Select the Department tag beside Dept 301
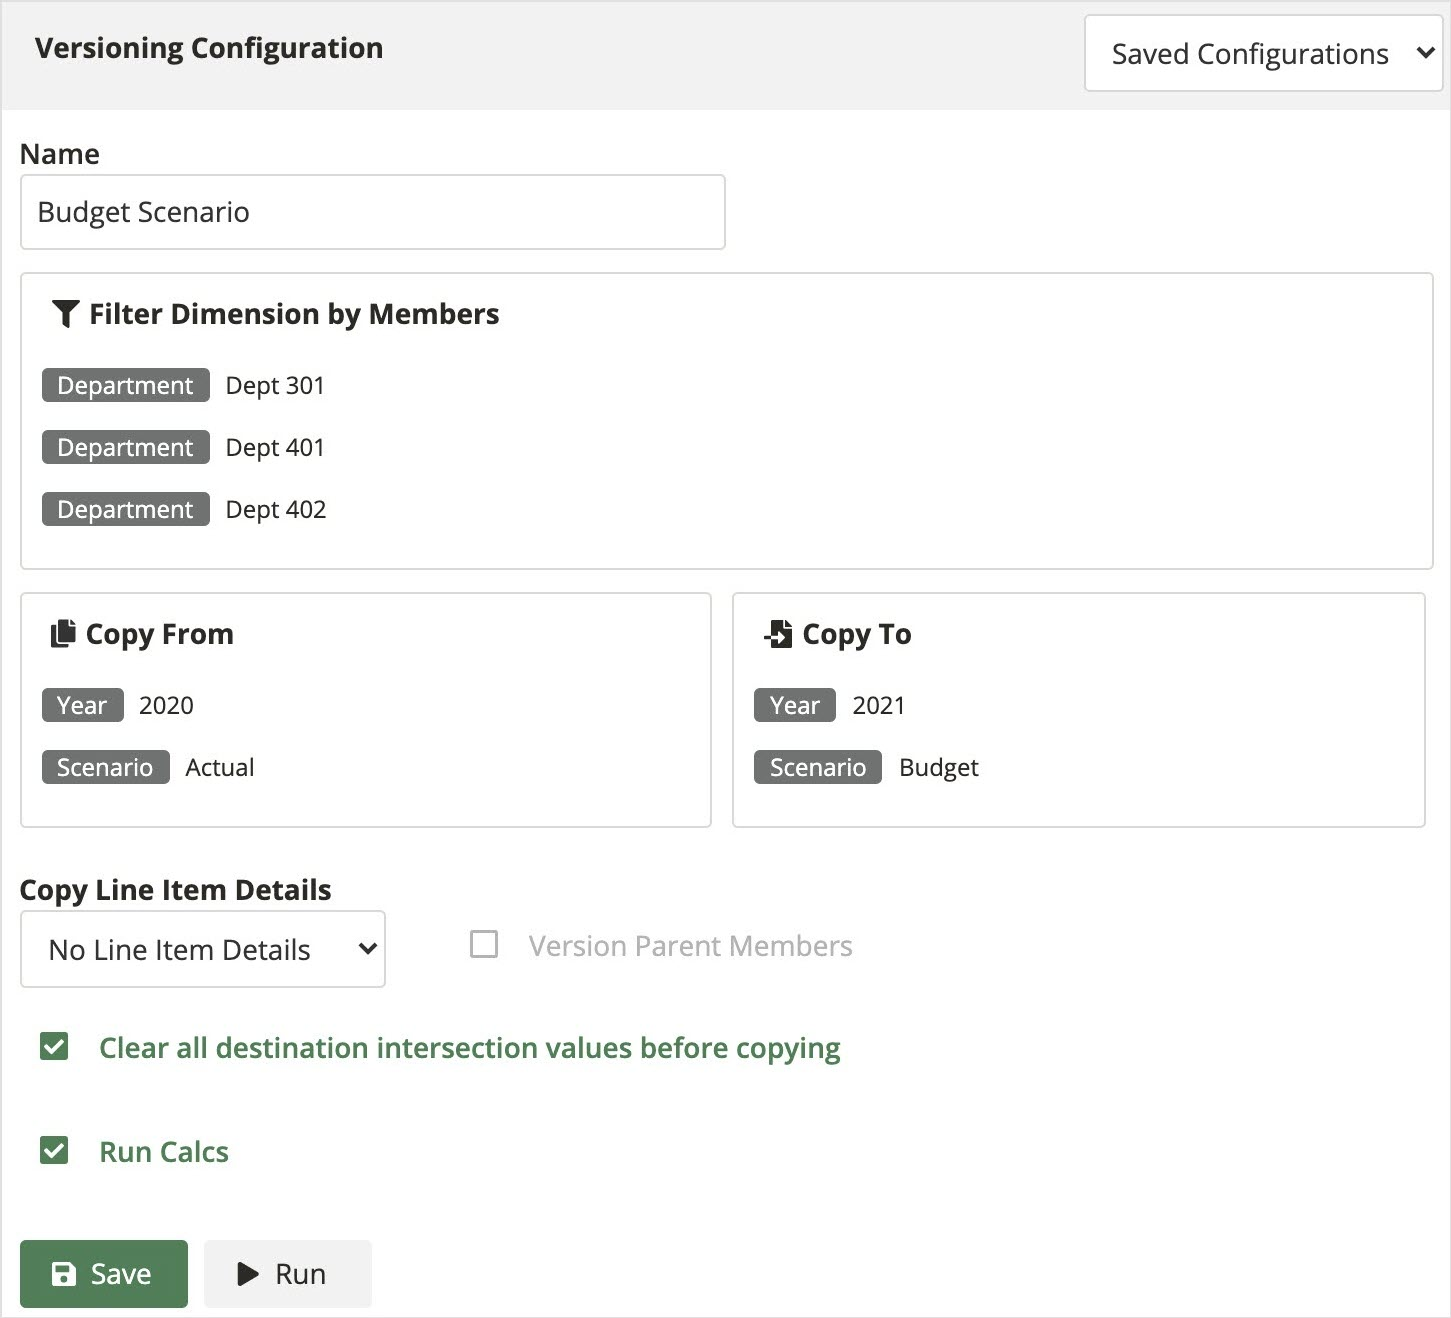 (x=124, y=385)
